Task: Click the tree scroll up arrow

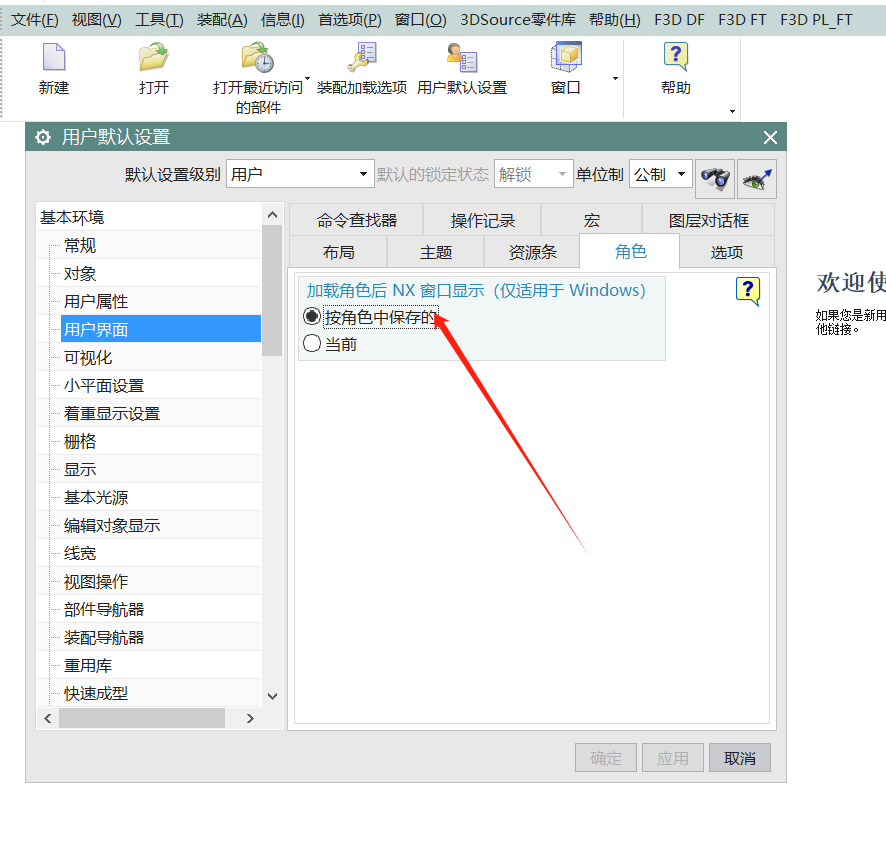Action: (x=272, y=214)
